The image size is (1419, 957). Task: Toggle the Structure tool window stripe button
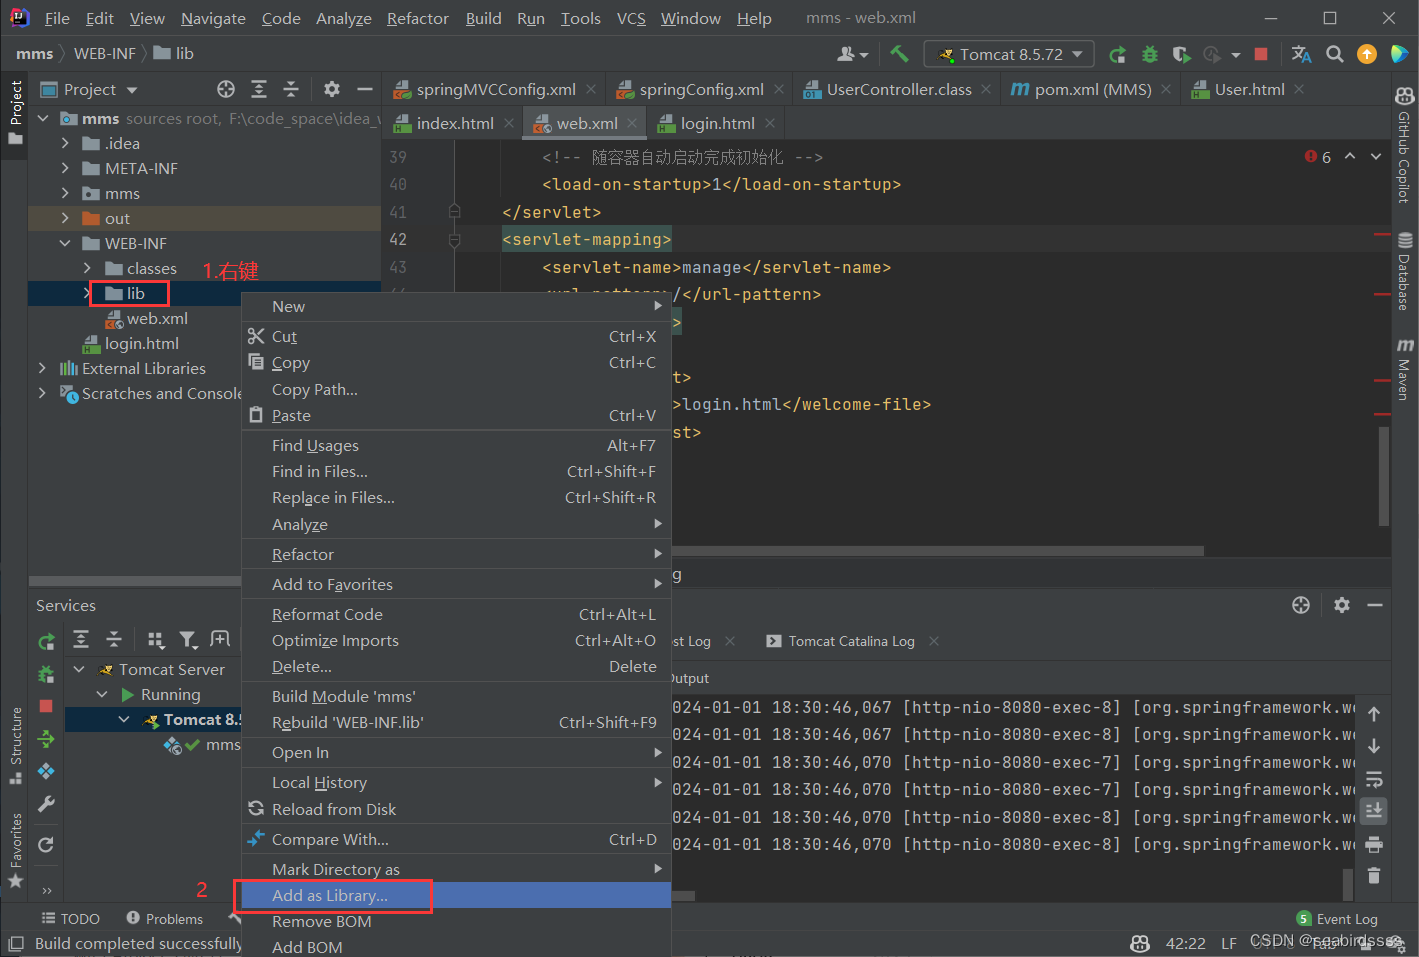pos(15,746)
